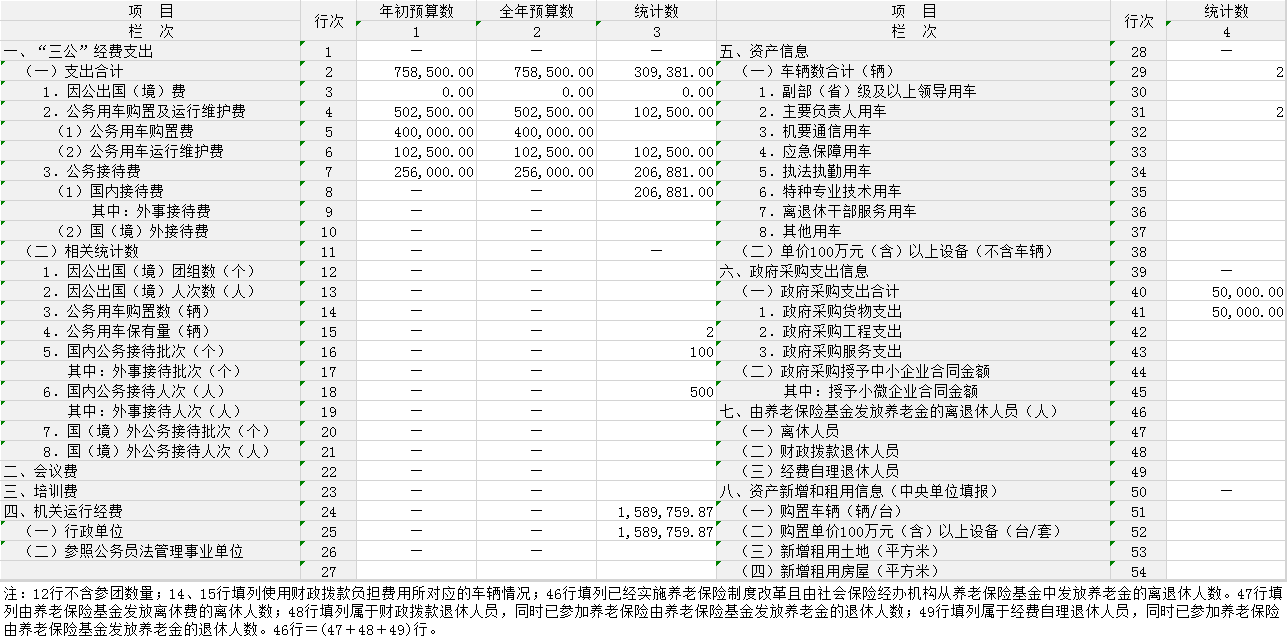
Task: Click 国内接待费 统计数 cell in row 8
Action: [x=656, y=192]
